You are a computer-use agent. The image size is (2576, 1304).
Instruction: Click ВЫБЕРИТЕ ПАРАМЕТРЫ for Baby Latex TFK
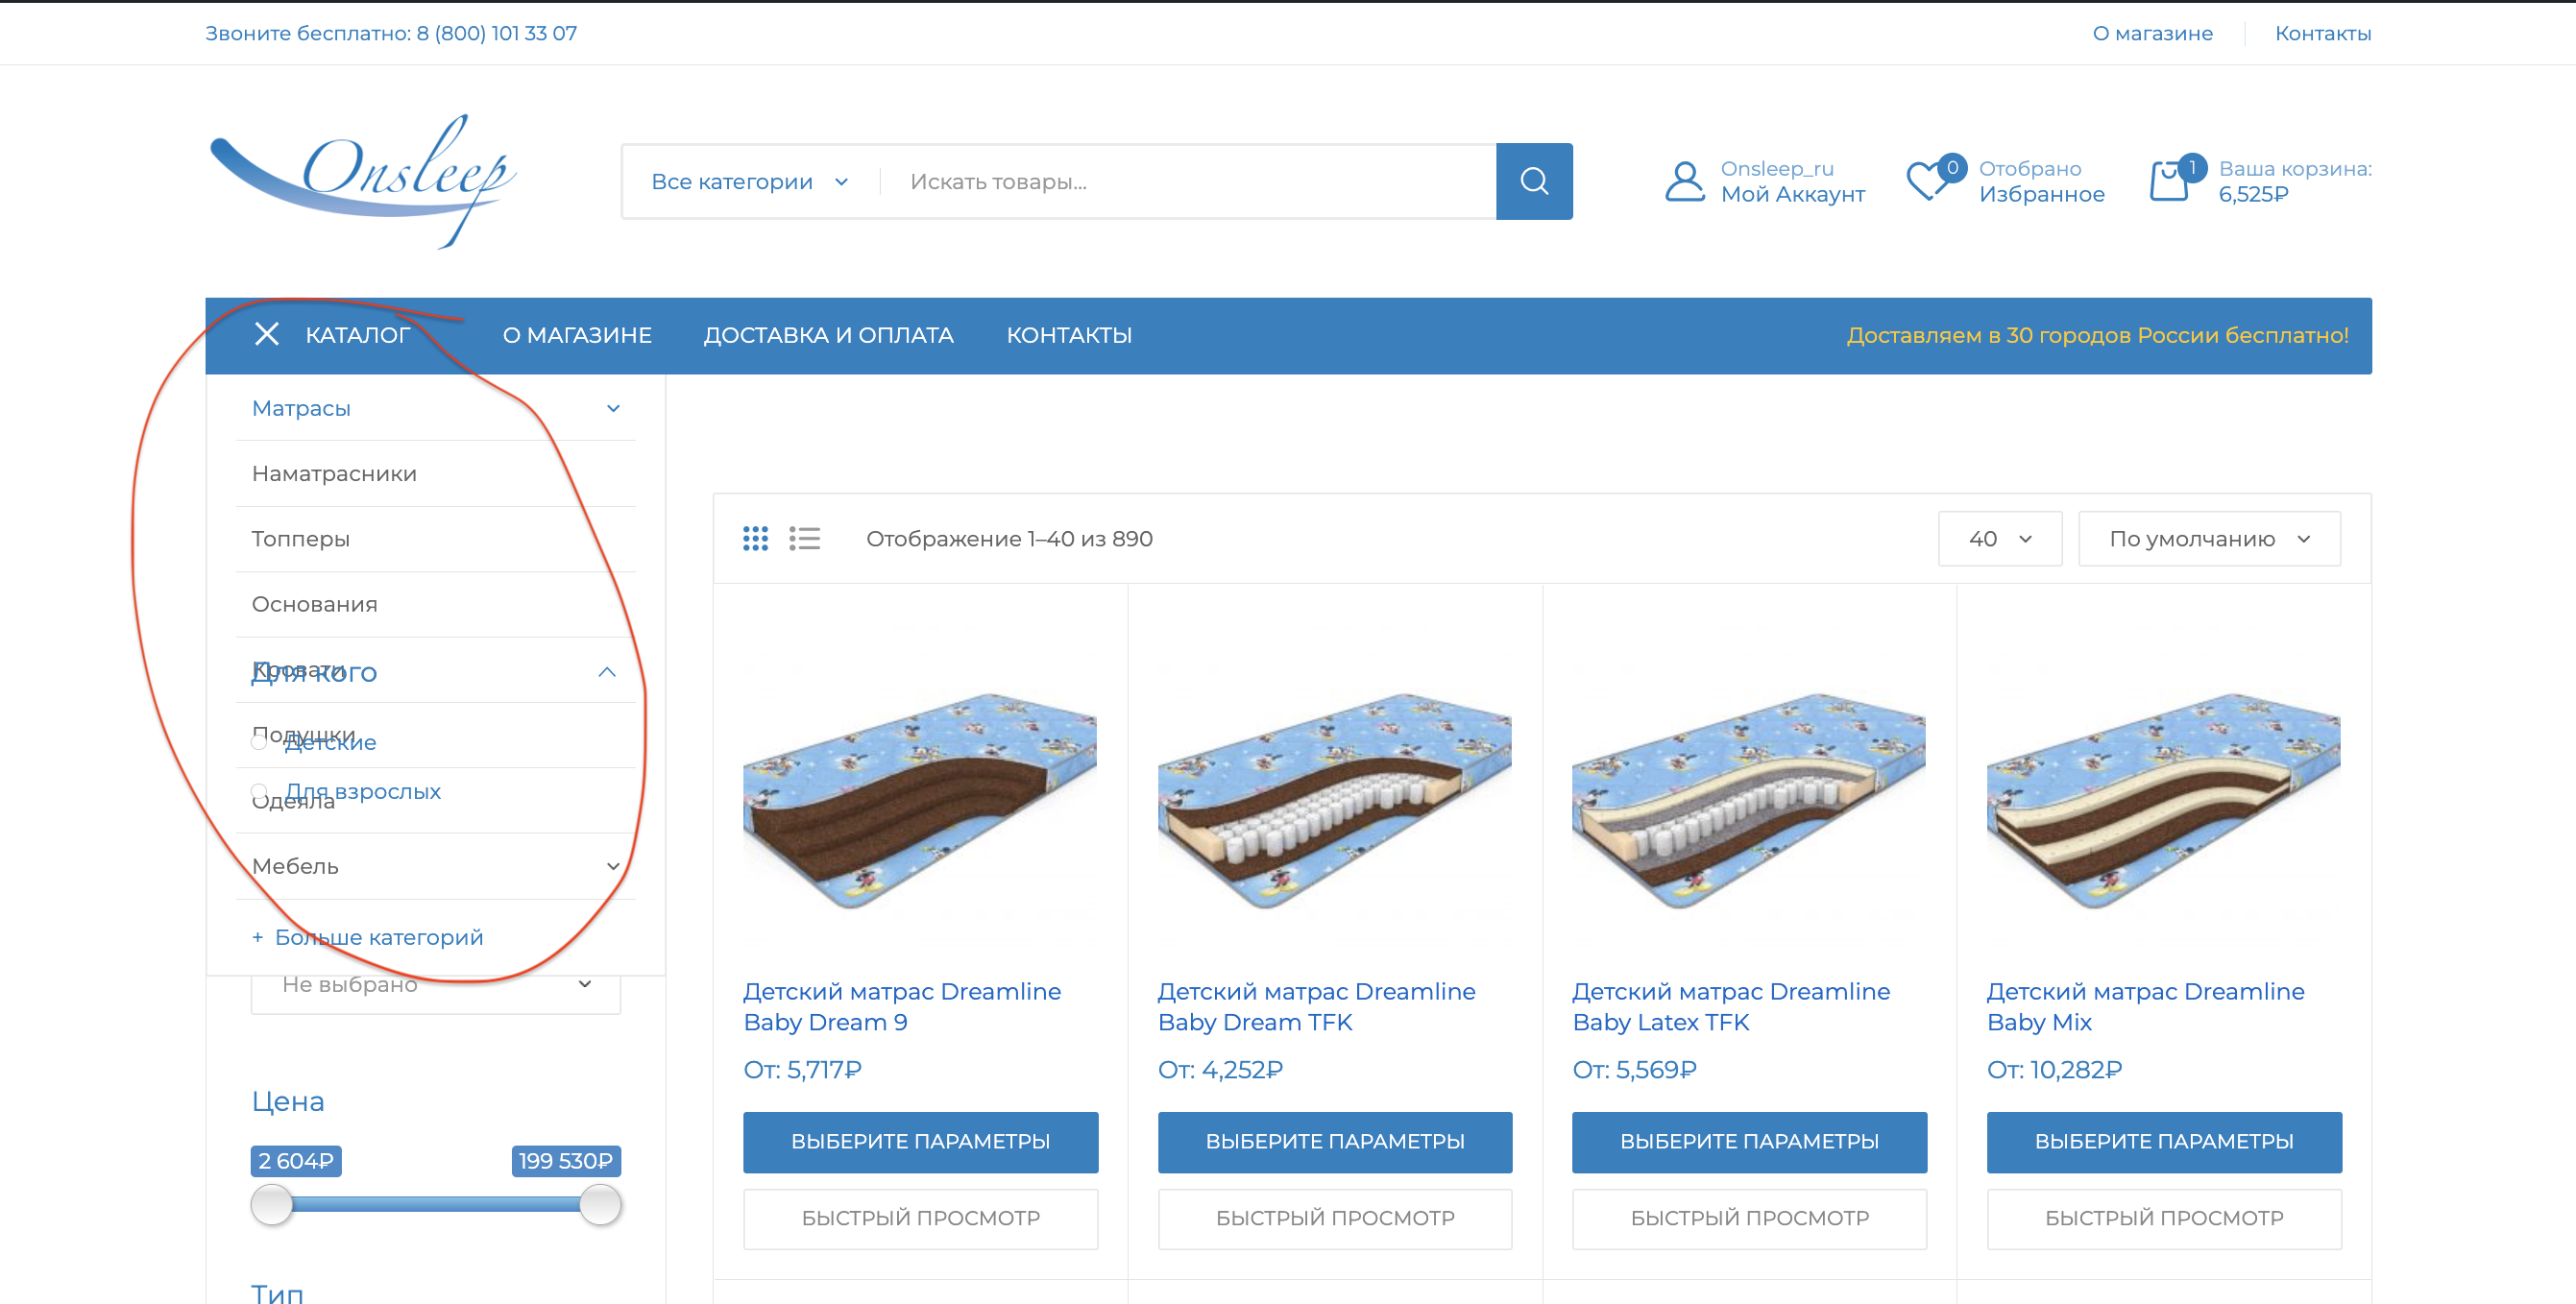pyautogui.click(x=1749, y=1141)
